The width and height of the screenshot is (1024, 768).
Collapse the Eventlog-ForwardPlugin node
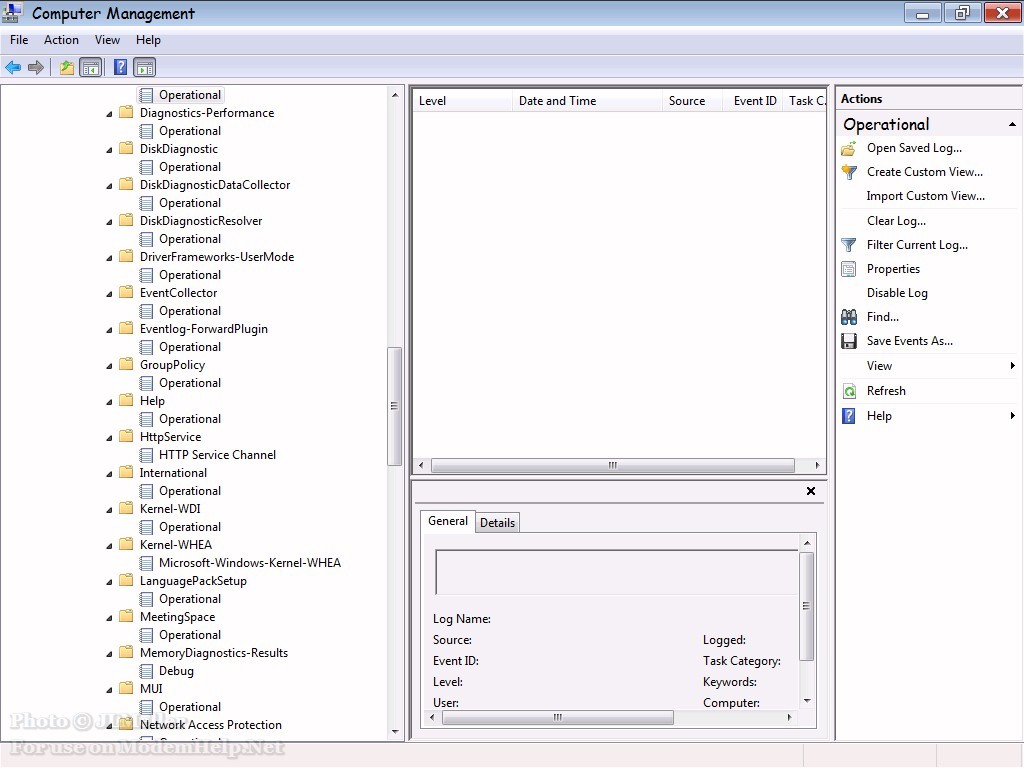point(109,330)
